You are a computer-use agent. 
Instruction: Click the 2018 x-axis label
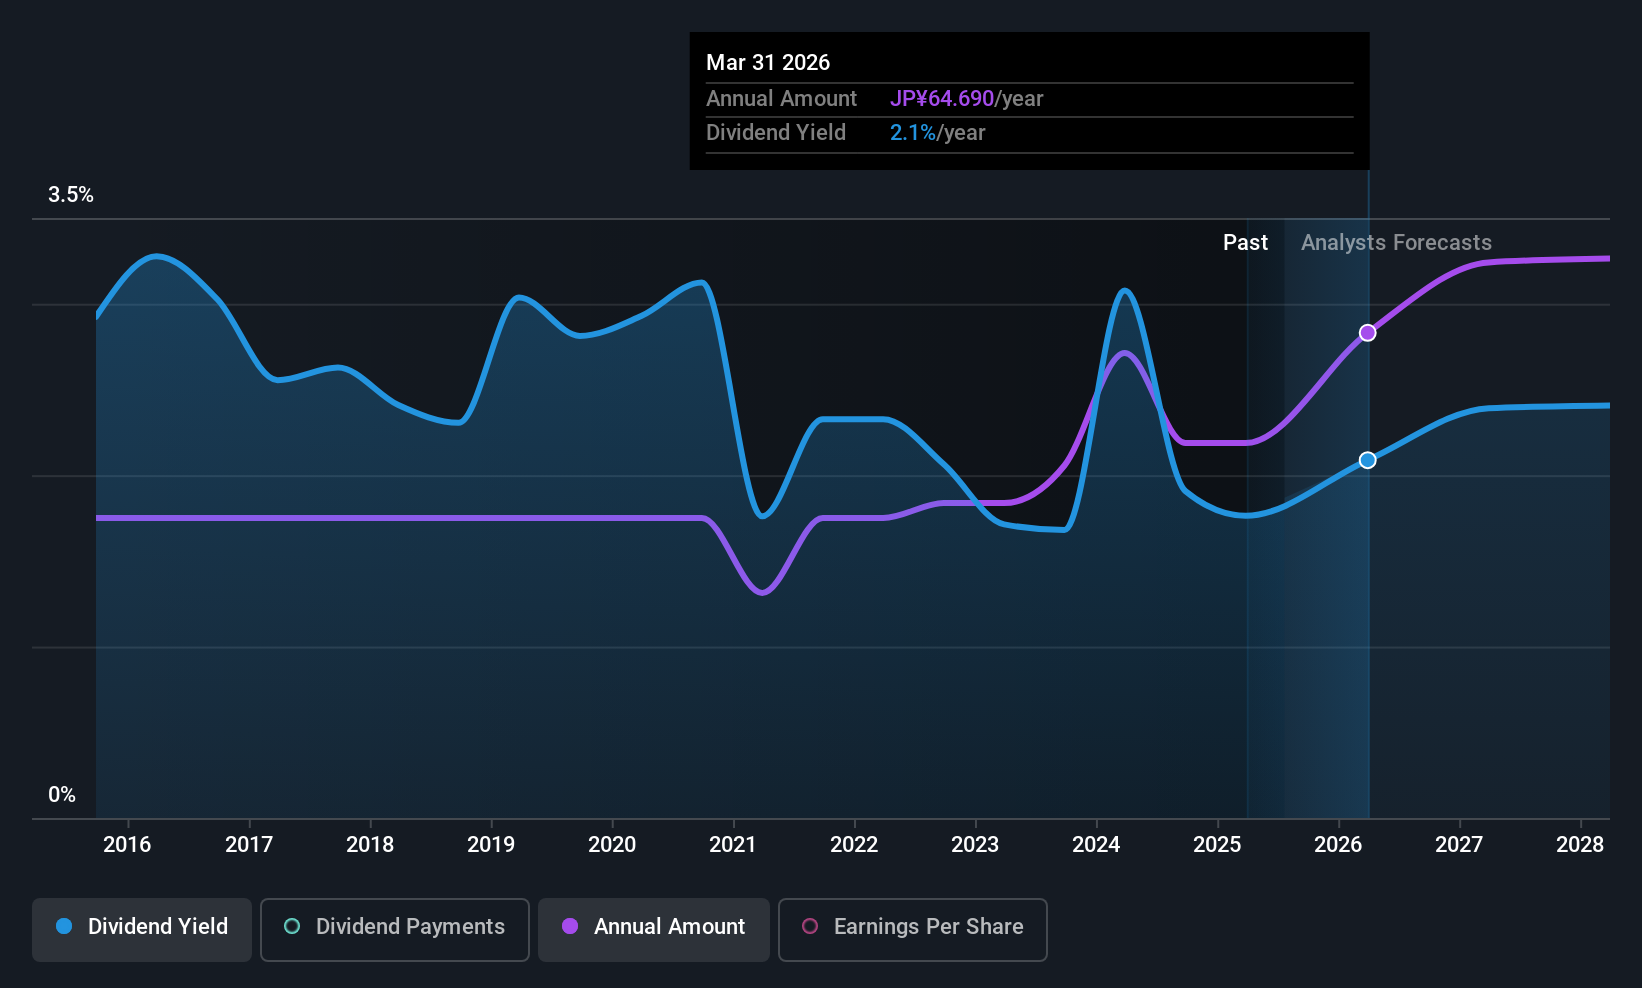click(370, 845)
